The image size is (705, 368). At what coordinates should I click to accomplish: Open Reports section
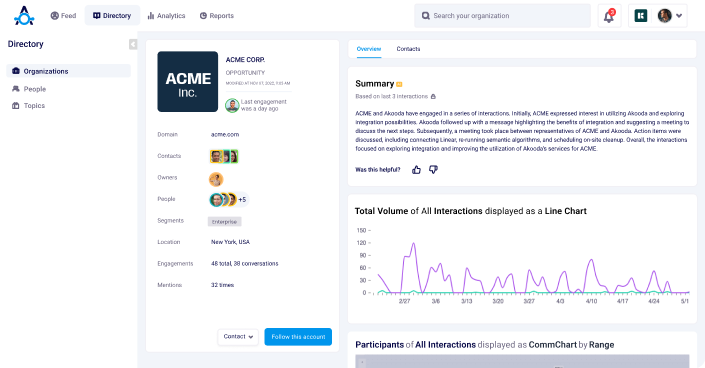pos(217,16)
